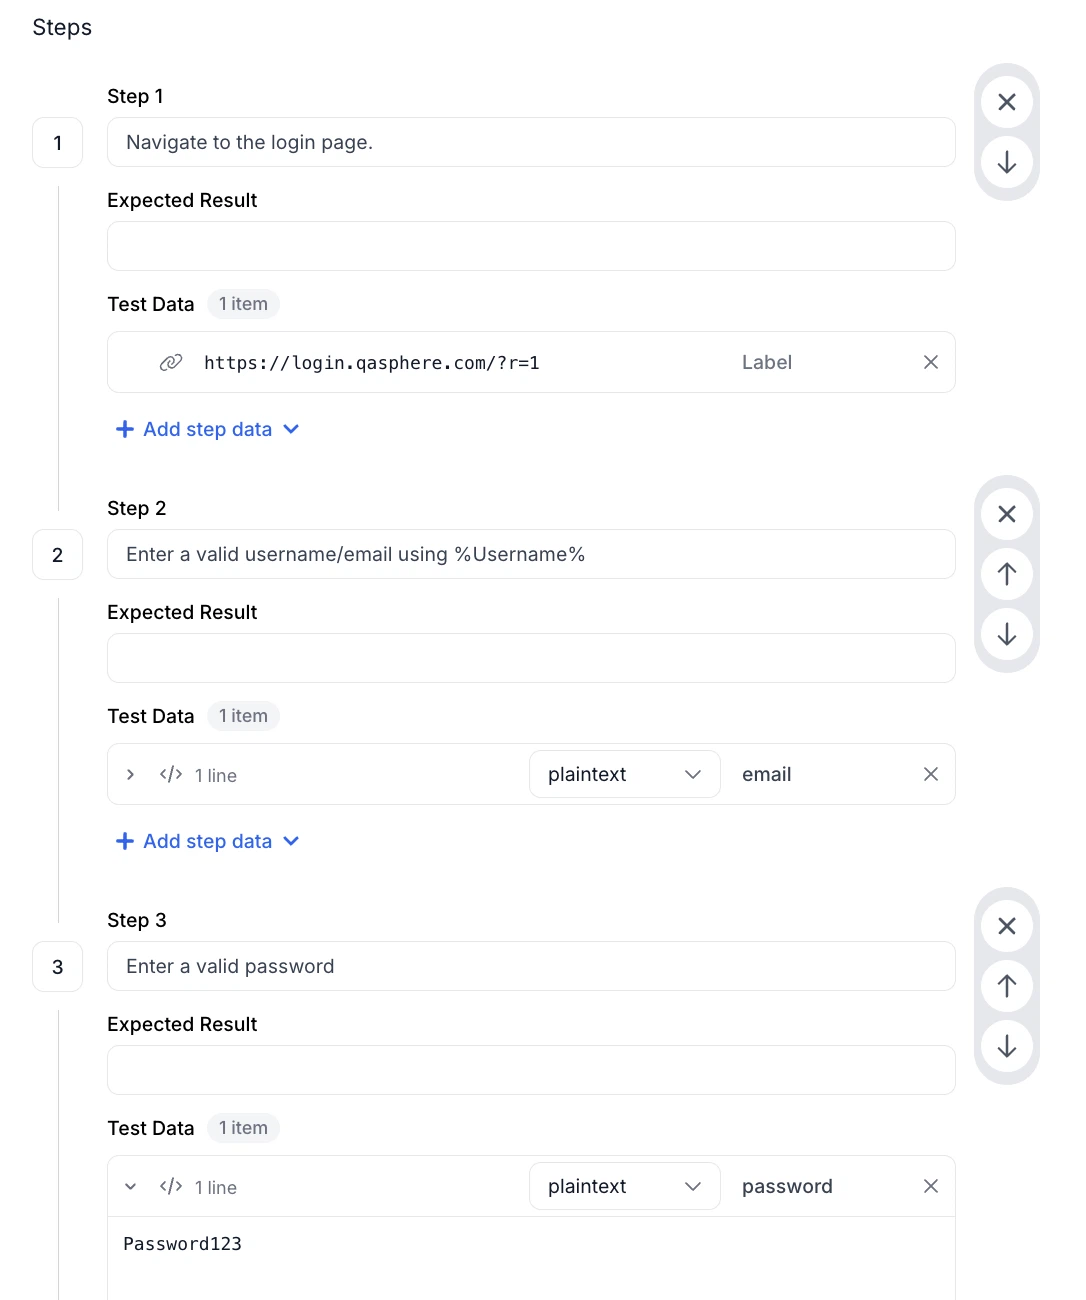Move Step 3 down with arrow icon
Image resolution: width=1086 pixels, height=1300 pixels.
point(1007,1046)
